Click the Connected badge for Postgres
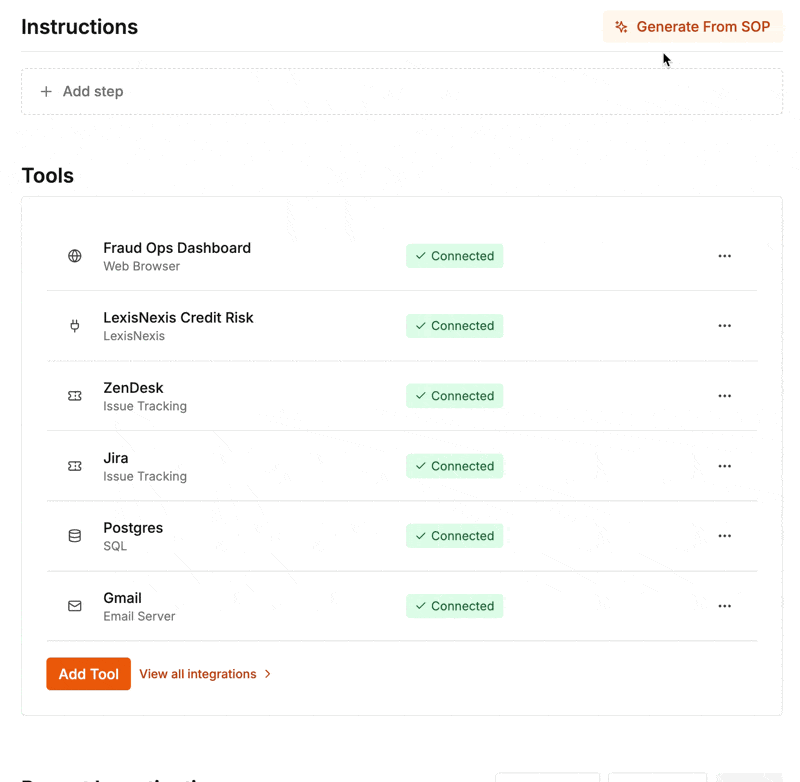Viewport: 800px width, 782px height. click(x=454, y=536)
